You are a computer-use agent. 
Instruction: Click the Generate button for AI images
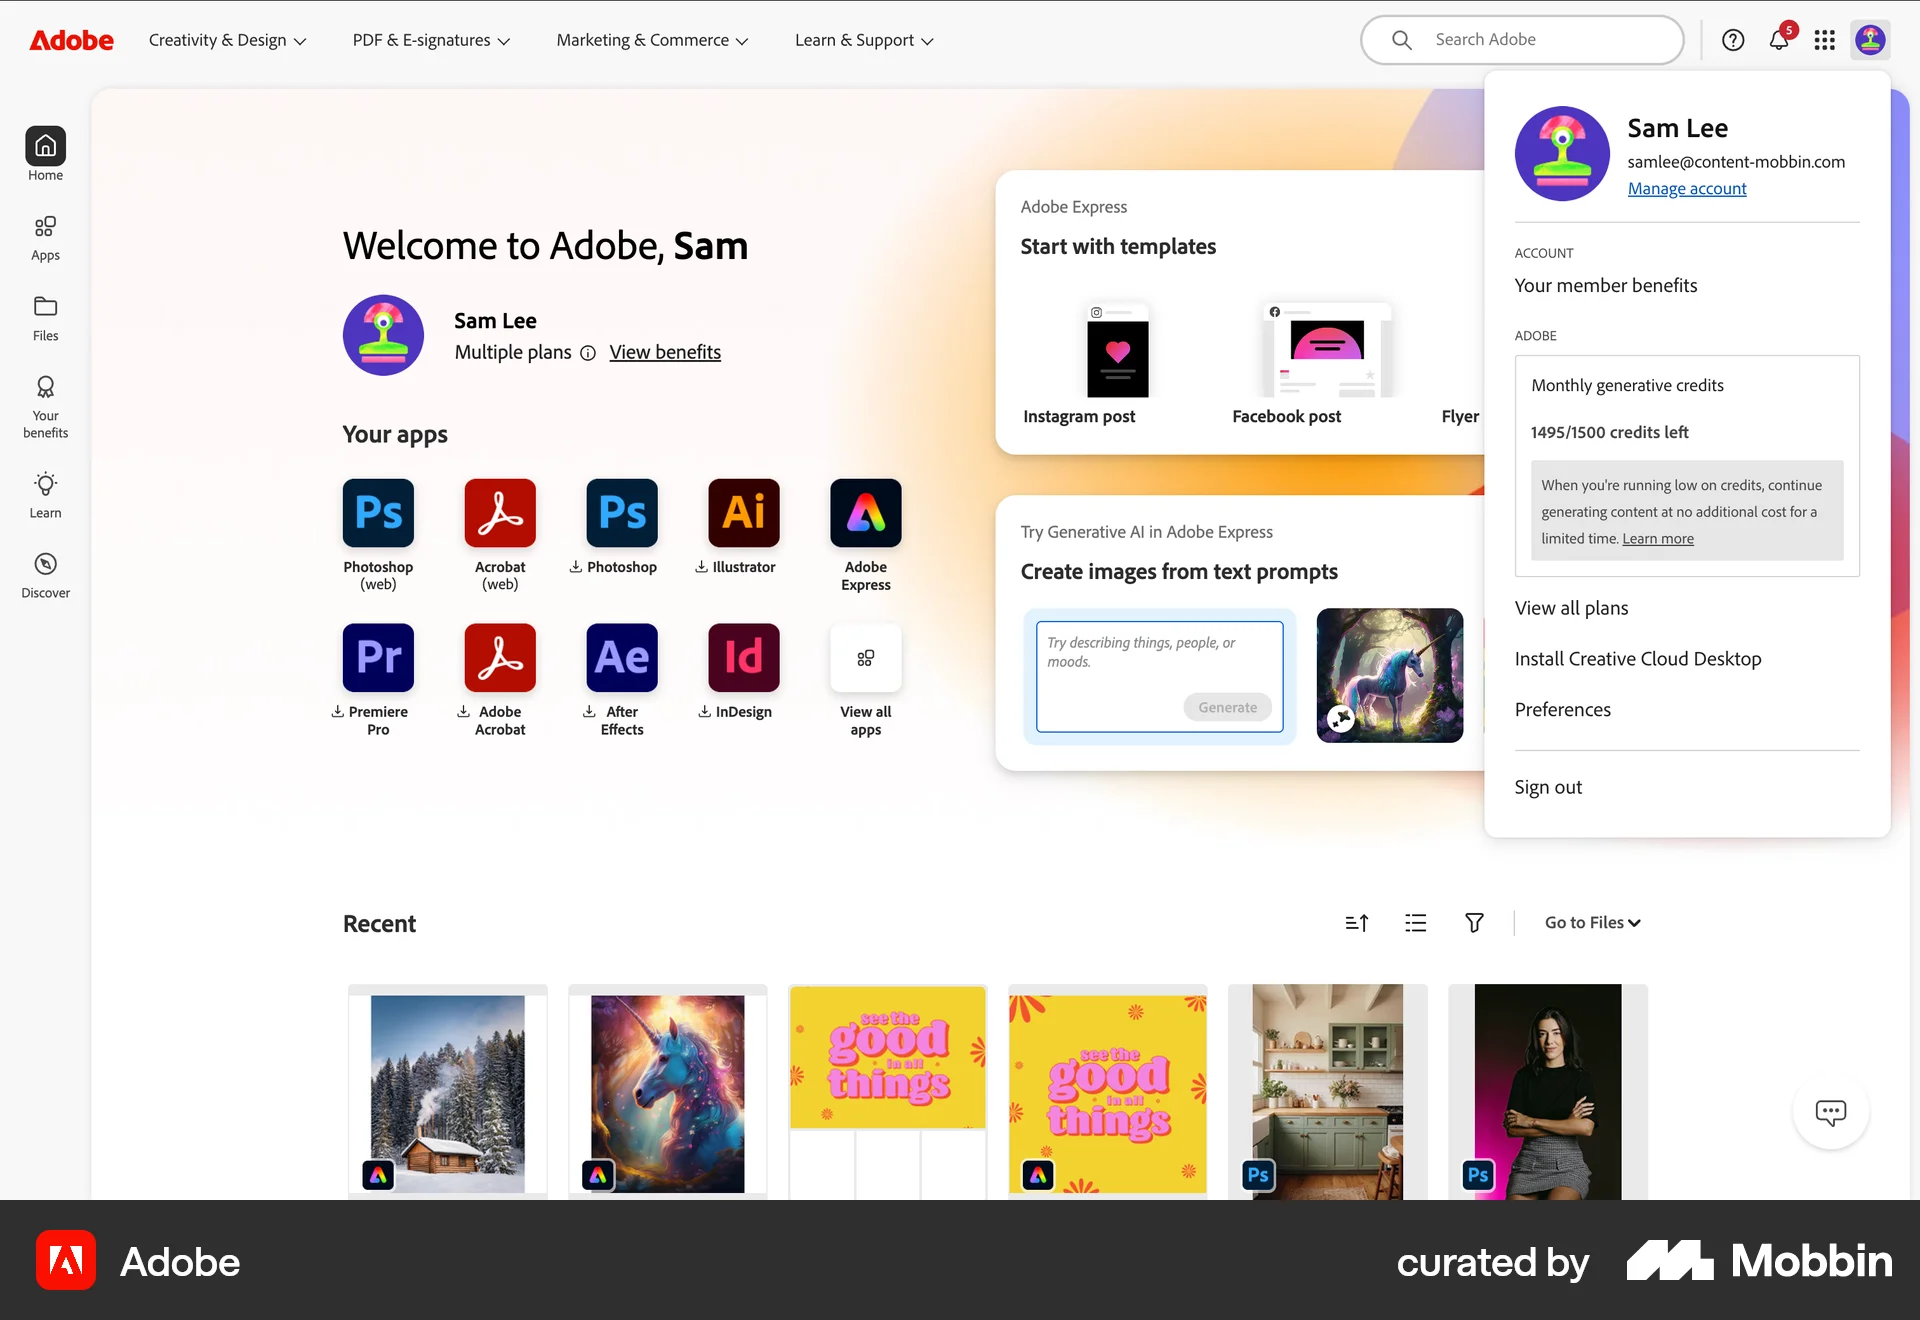(1228, 707)
